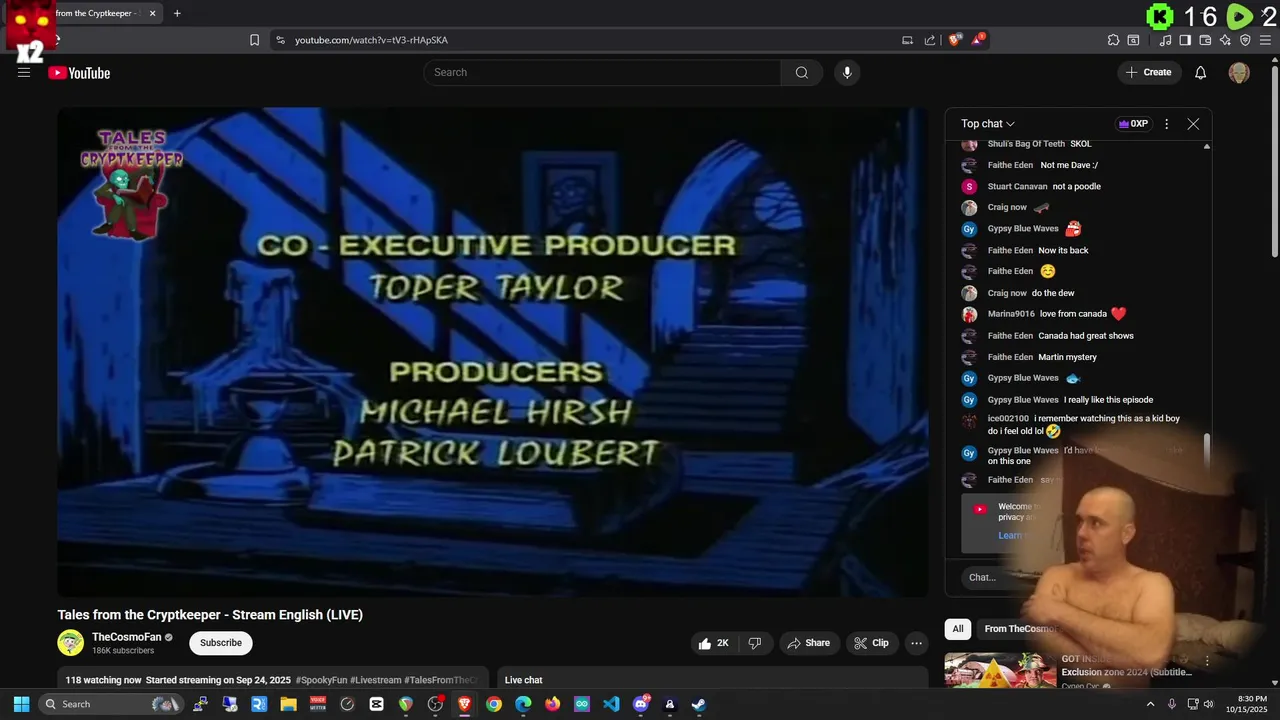Install app icon in address bar
The height and width of the screenshot is (720, 1280).
[x=907, y=40]
